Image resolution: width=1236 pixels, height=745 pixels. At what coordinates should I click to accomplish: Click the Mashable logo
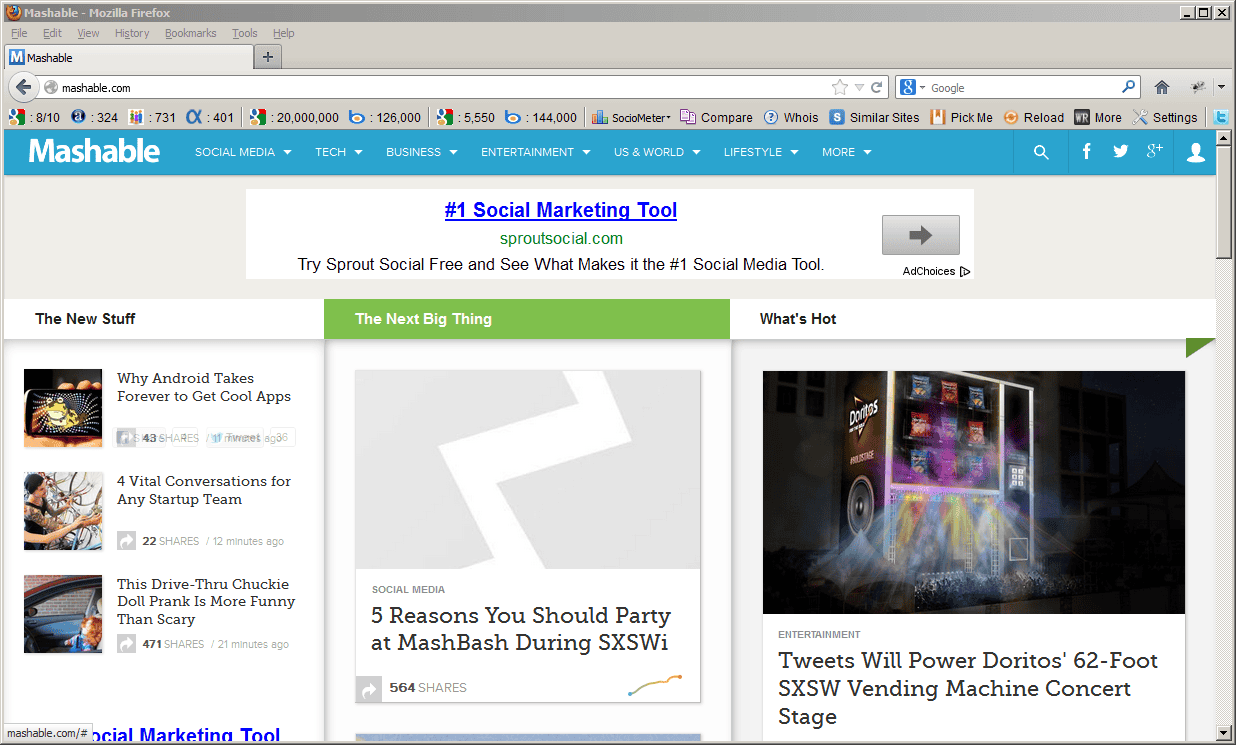pyautogui.click(x=94, y=151)
